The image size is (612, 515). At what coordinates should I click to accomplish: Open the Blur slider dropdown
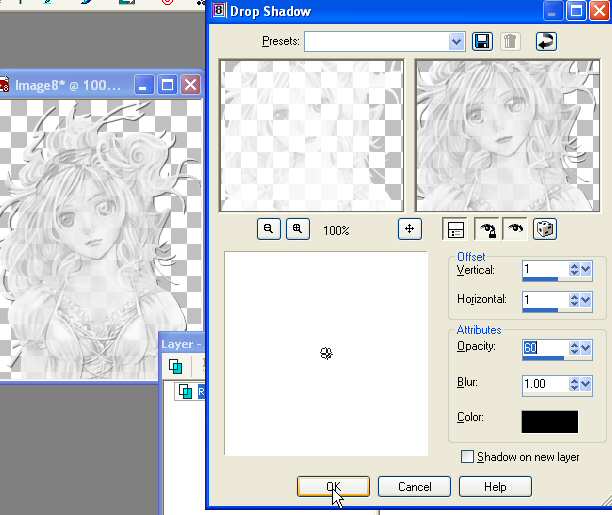pos(586,384)
